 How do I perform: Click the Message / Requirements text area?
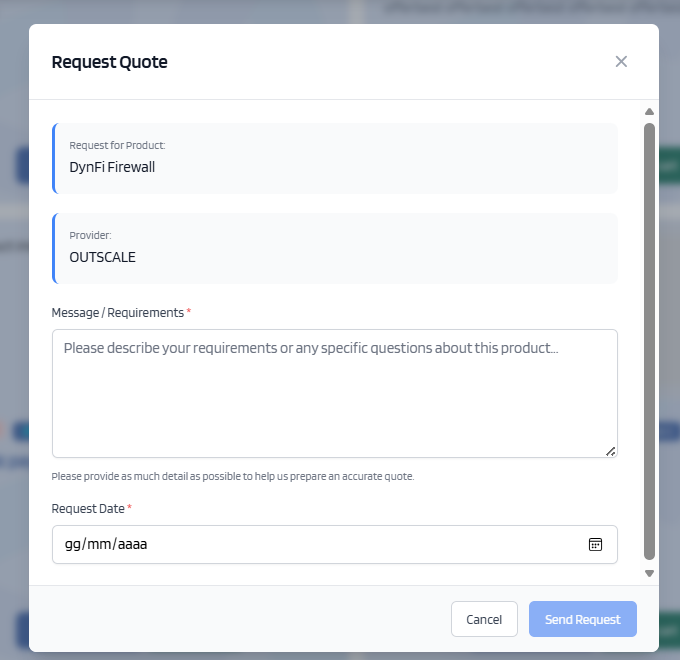[334, 393]
